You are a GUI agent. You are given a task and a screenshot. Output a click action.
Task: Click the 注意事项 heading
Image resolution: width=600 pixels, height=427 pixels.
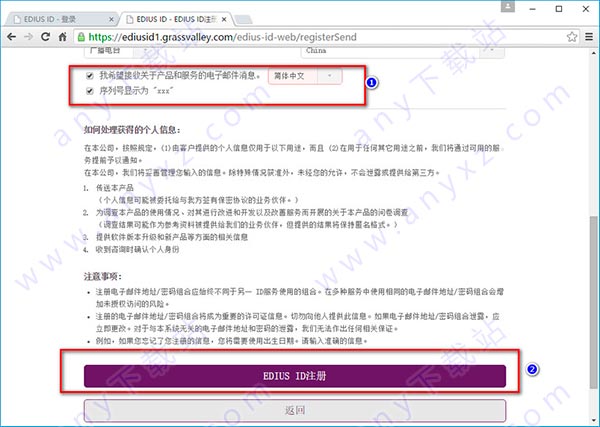point(103,276)
